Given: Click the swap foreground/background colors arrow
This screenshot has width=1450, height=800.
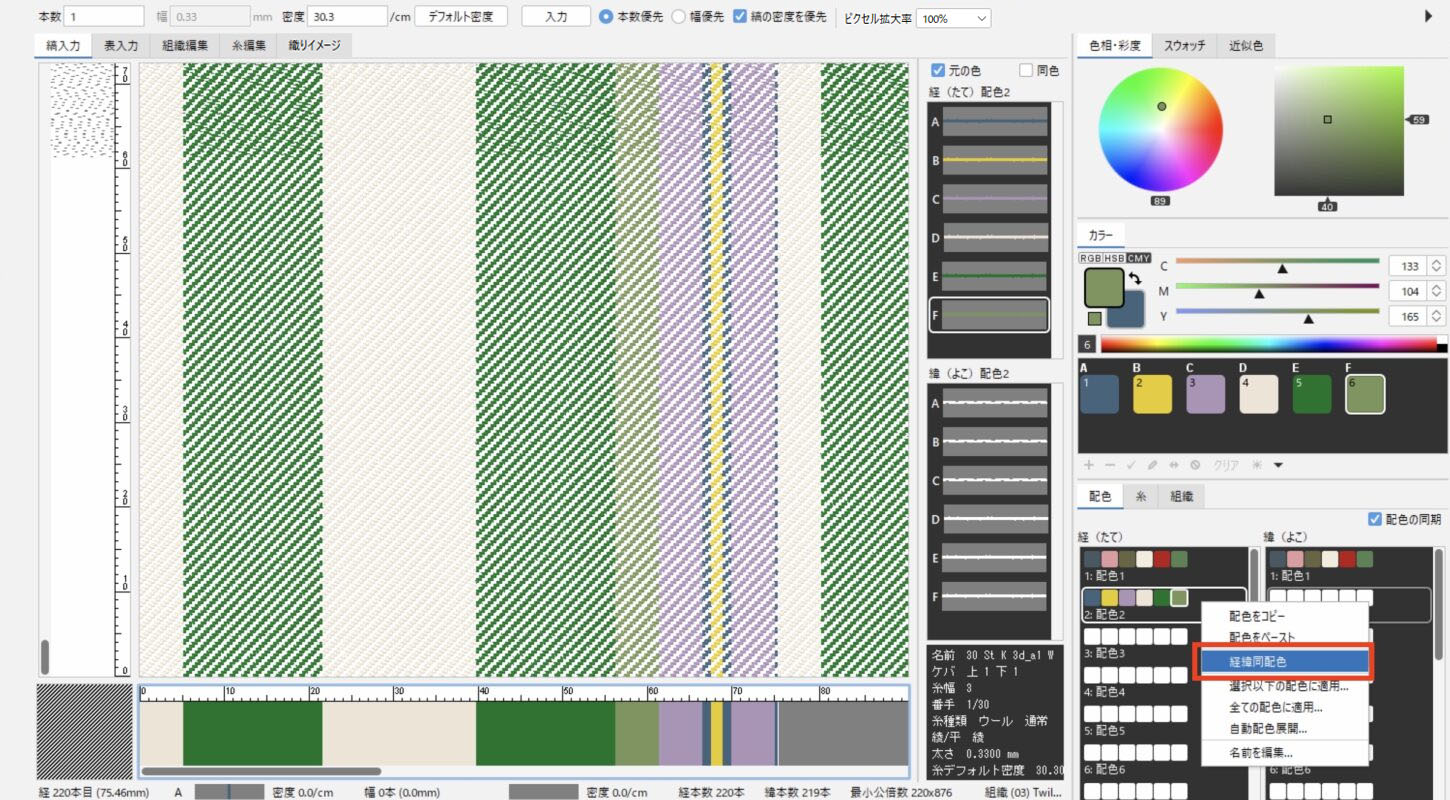Looking at the screenshot, I should 1136,279.
